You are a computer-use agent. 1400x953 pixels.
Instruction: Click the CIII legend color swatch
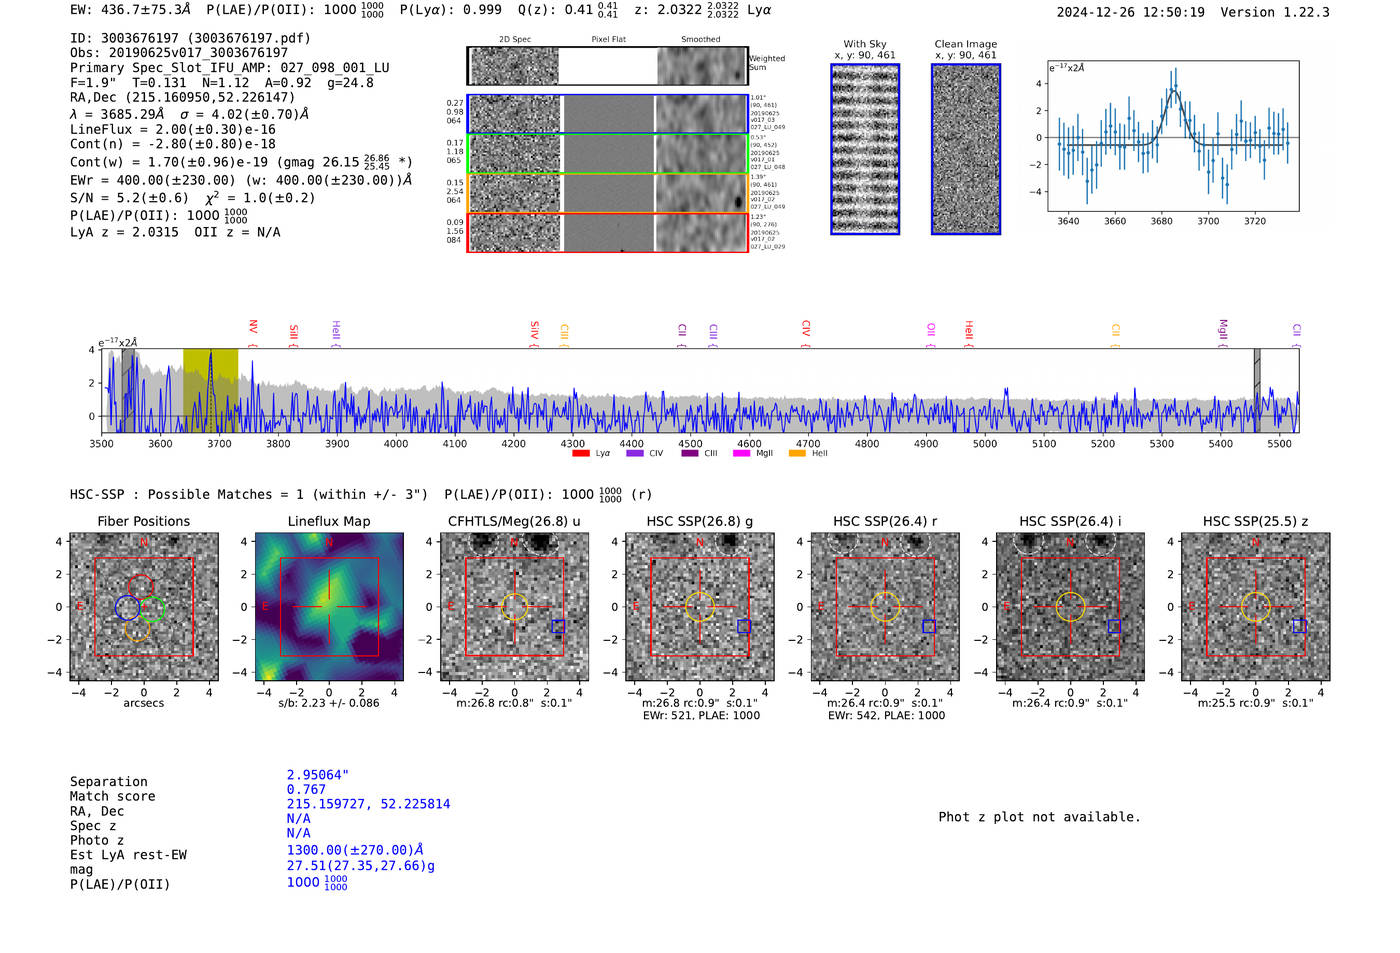coord(689,453)
